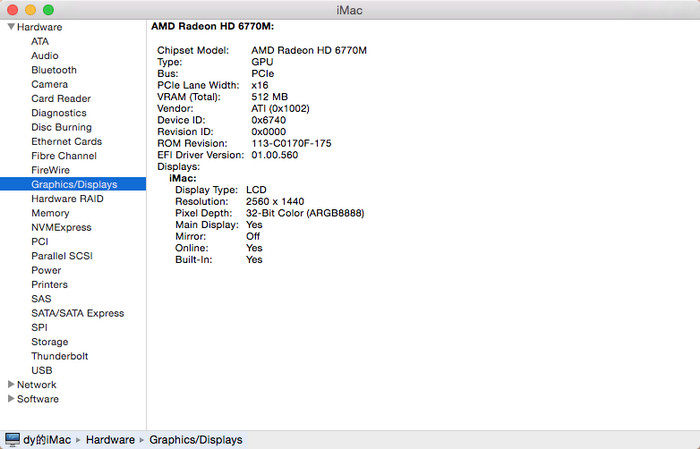Open SATA/SATA Express information
Screen dimensions: 700x449
pyautogui.click(x=78, y=313)
